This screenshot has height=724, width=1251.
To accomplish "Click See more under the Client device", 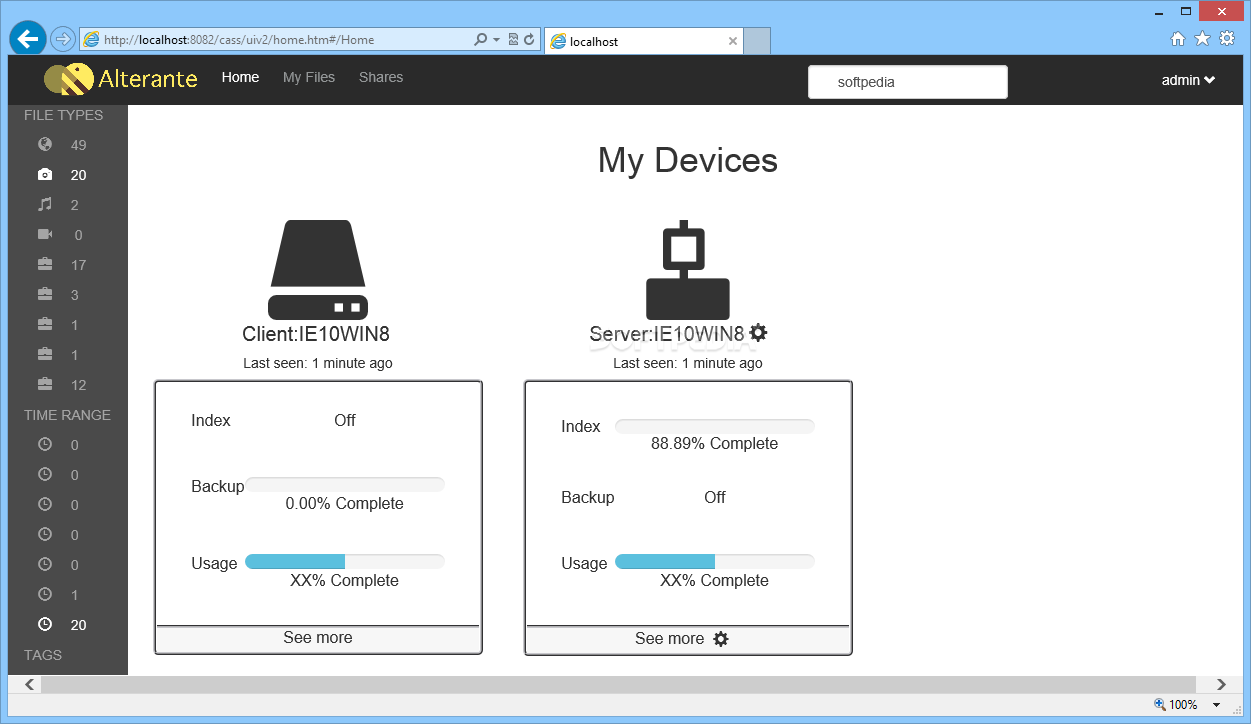I will click(318, 638).
